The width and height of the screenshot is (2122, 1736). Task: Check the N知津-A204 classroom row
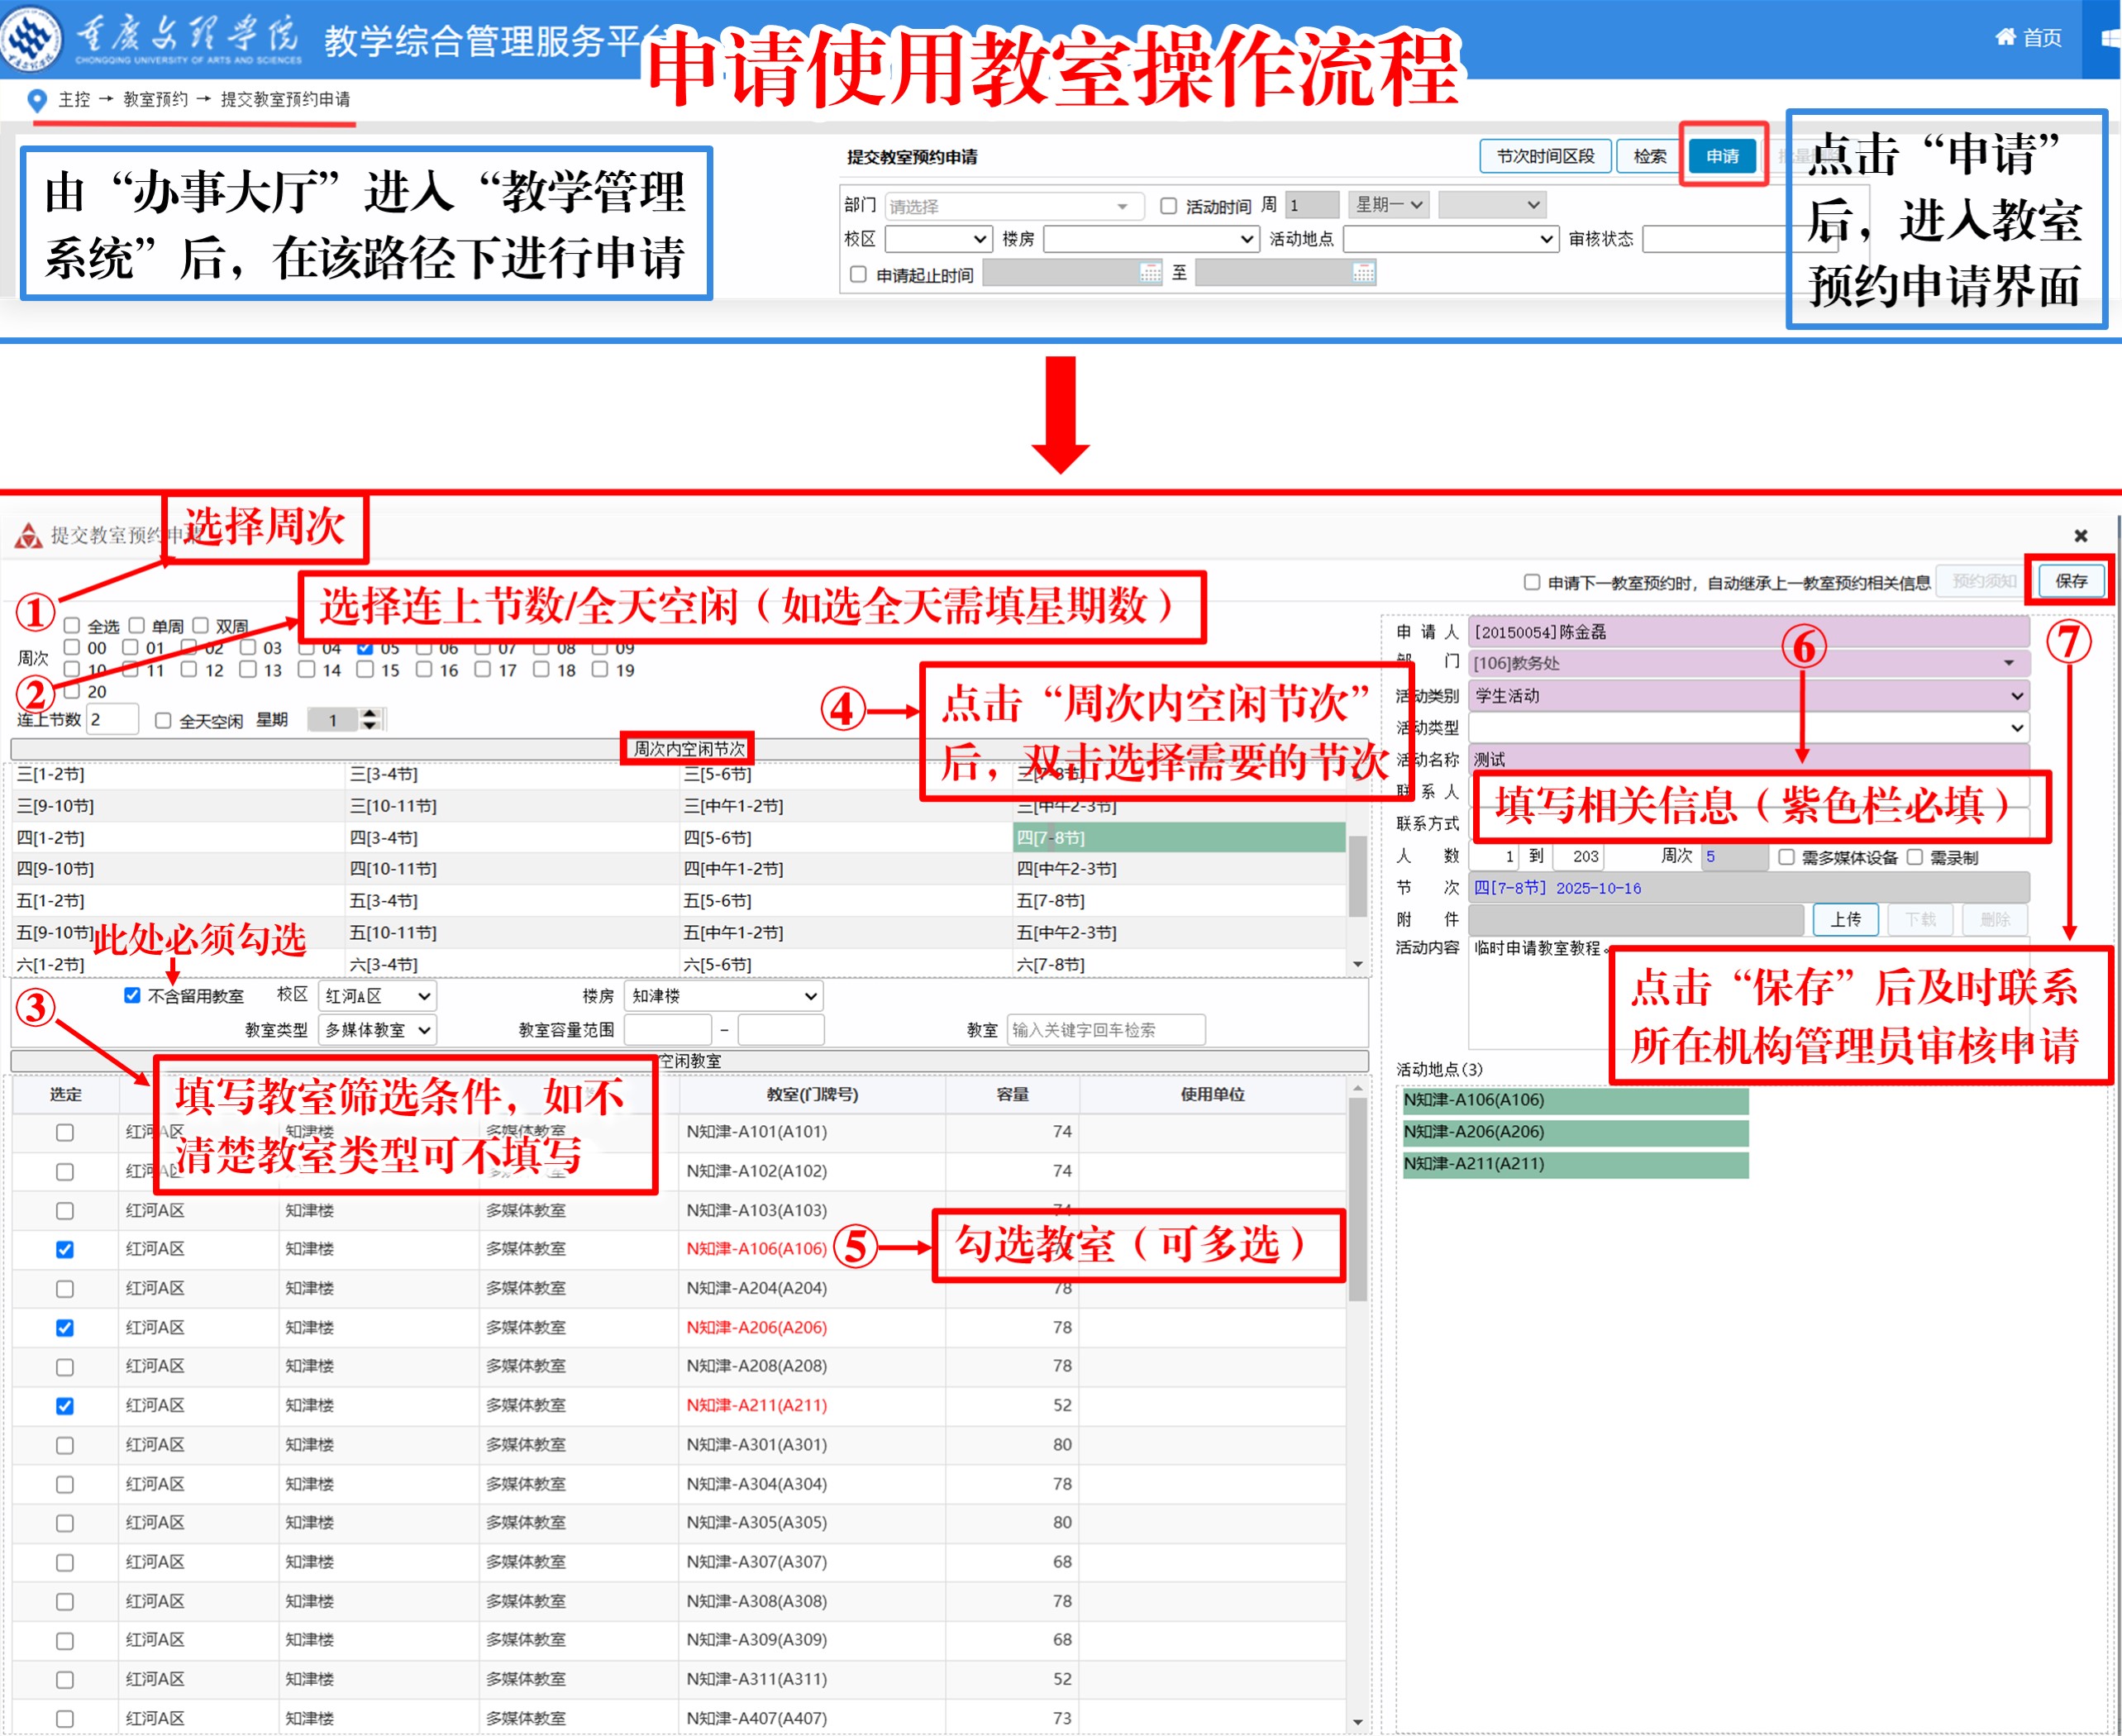(x=65, y=1288)
